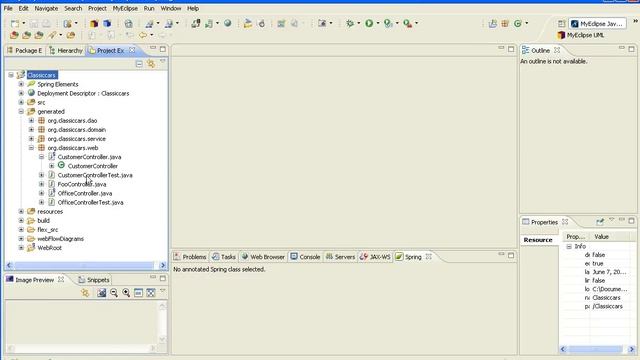Screen dimensions: 640x360
Task: Close the Outline view tab
Action: coord(557,50)
